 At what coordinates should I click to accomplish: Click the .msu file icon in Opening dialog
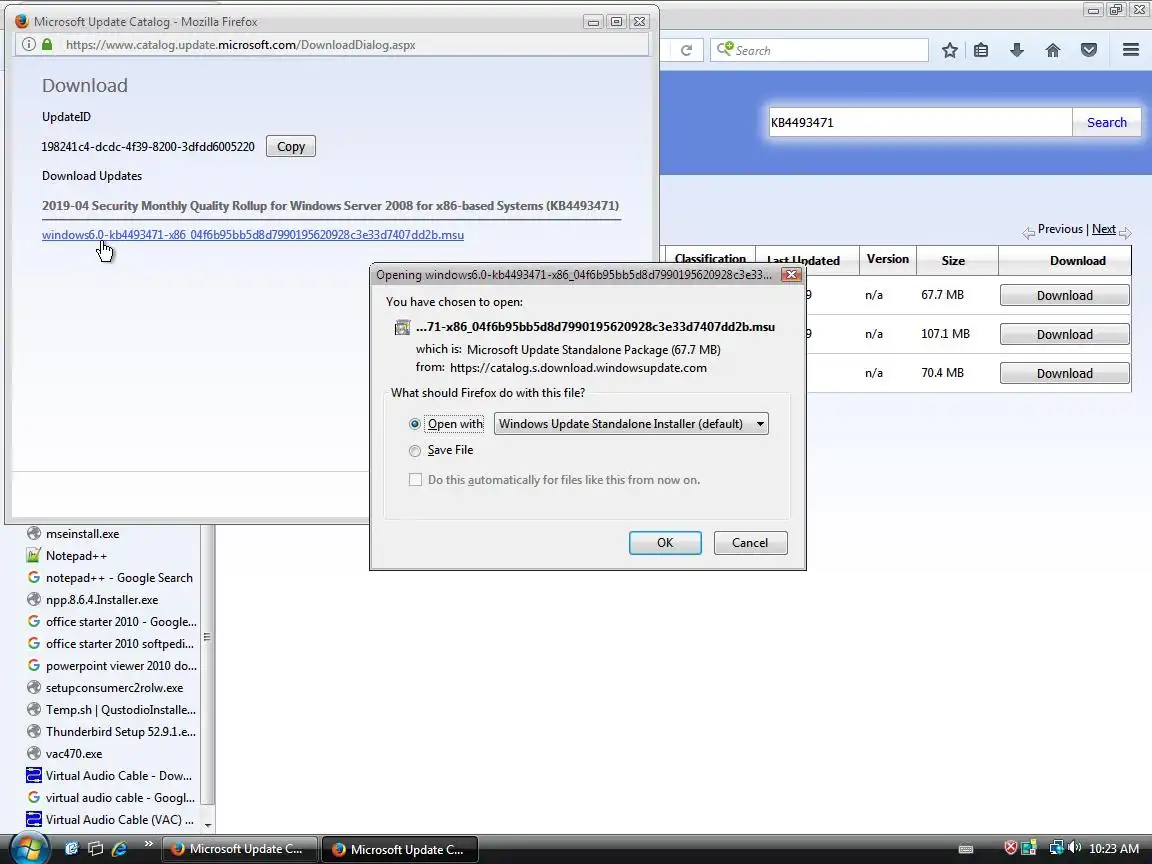pyautogui.click(x=402, y=327)
